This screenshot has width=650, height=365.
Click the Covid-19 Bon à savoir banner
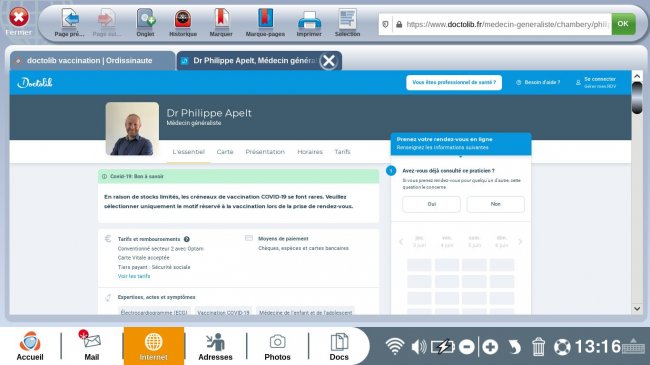click(x=238, y=176)
